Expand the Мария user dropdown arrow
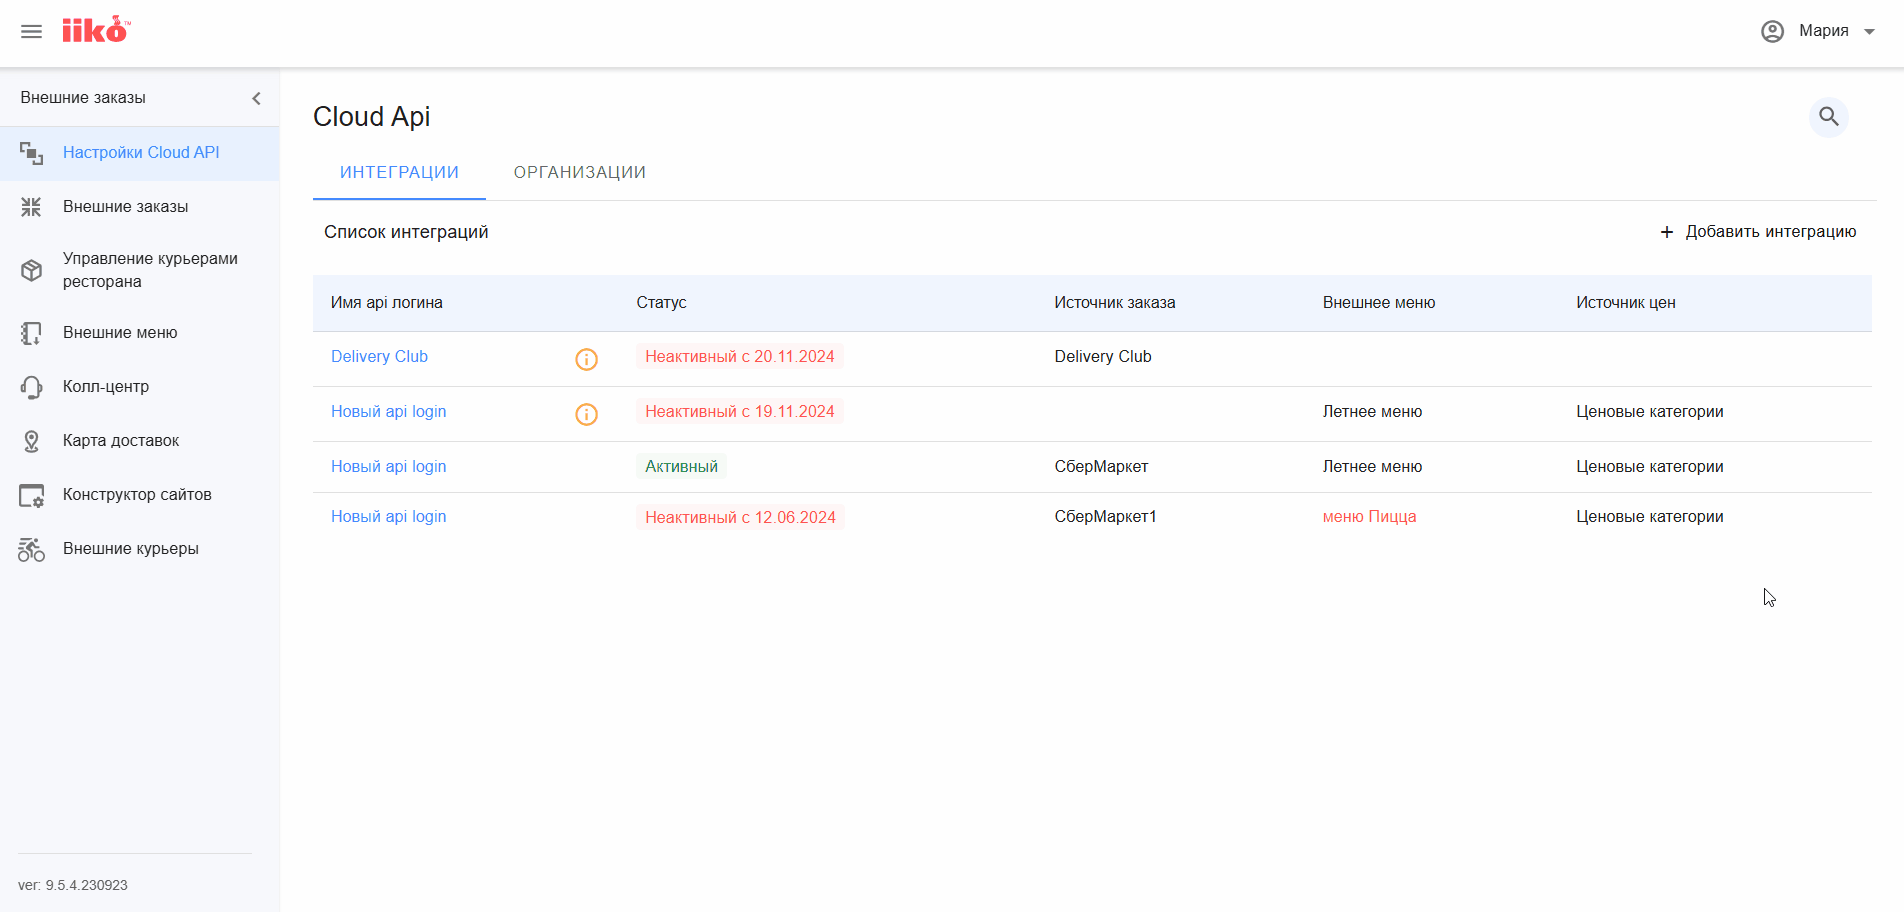The image size is (1904, 912). 1869,32
